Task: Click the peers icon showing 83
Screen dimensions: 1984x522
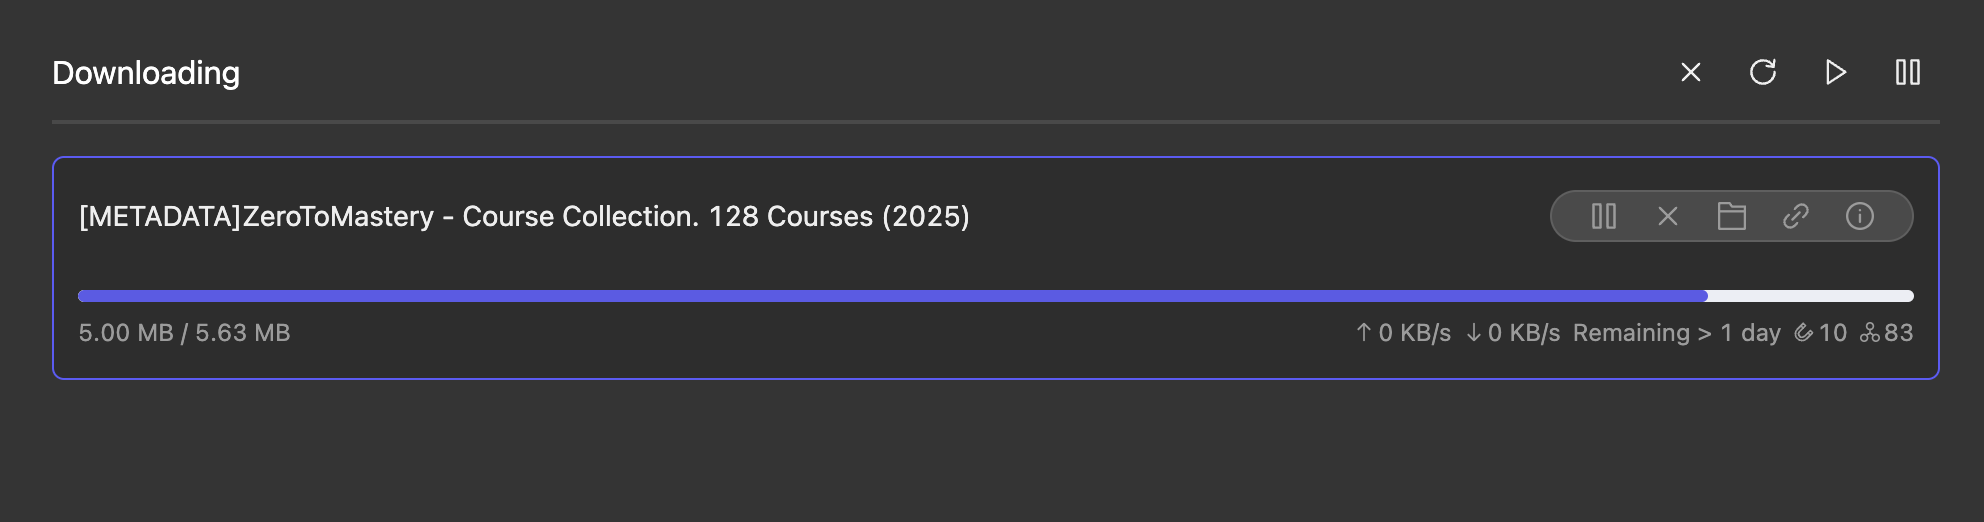Action: 1869,333
